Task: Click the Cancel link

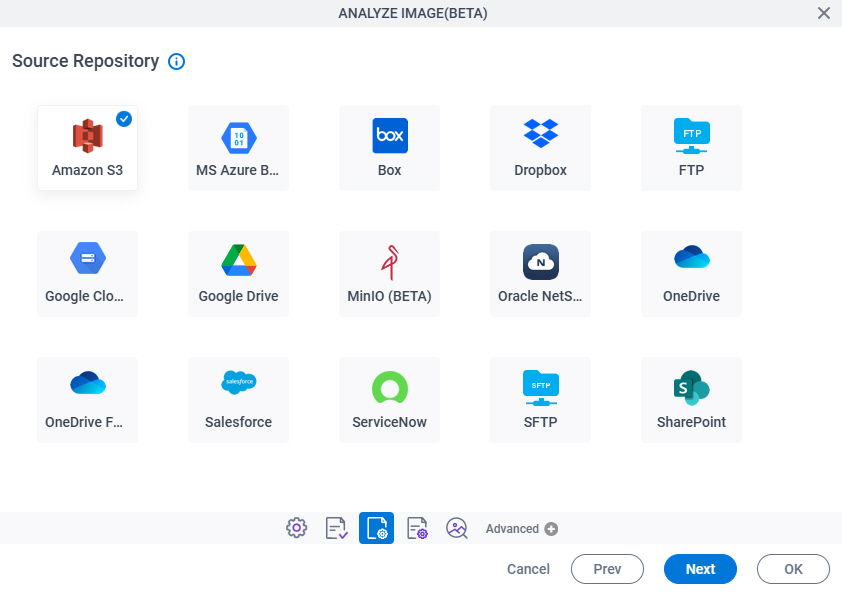Action: pyautogui.click(x=528, y=569)
